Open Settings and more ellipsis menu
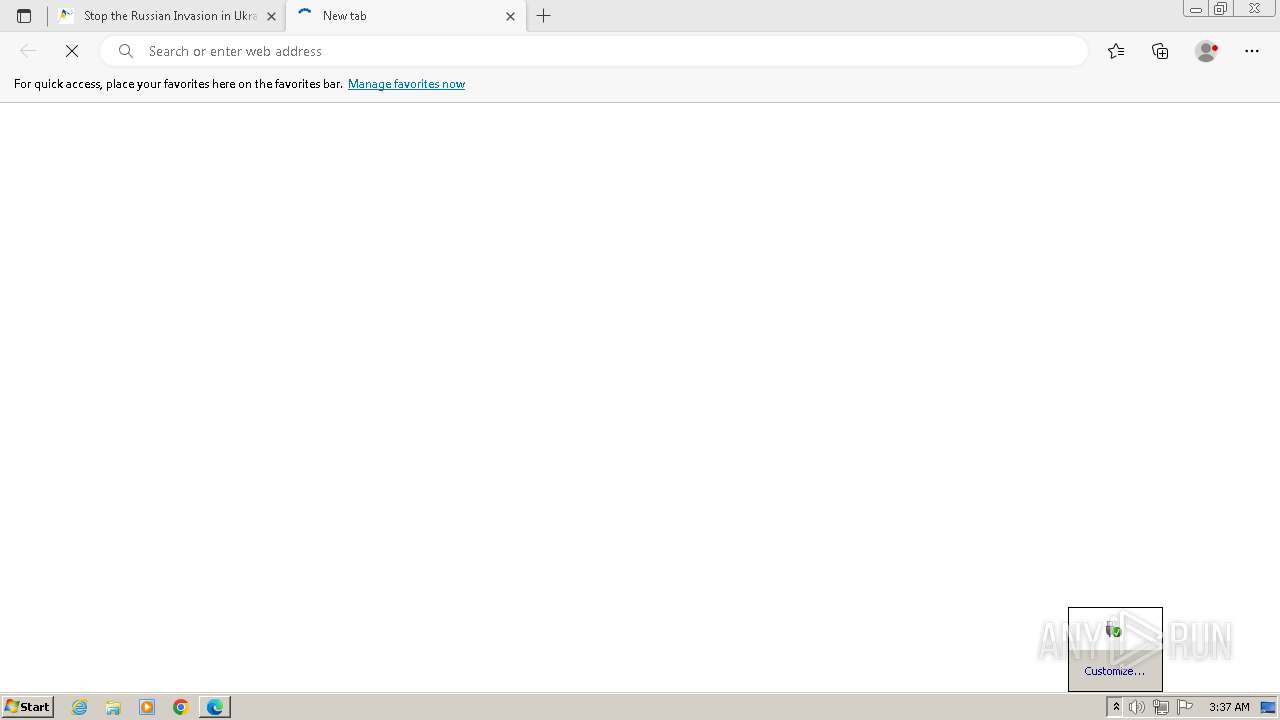The width and height of the screenshot is (1280, 720). pyautogui.click(x=1252, y=51)
